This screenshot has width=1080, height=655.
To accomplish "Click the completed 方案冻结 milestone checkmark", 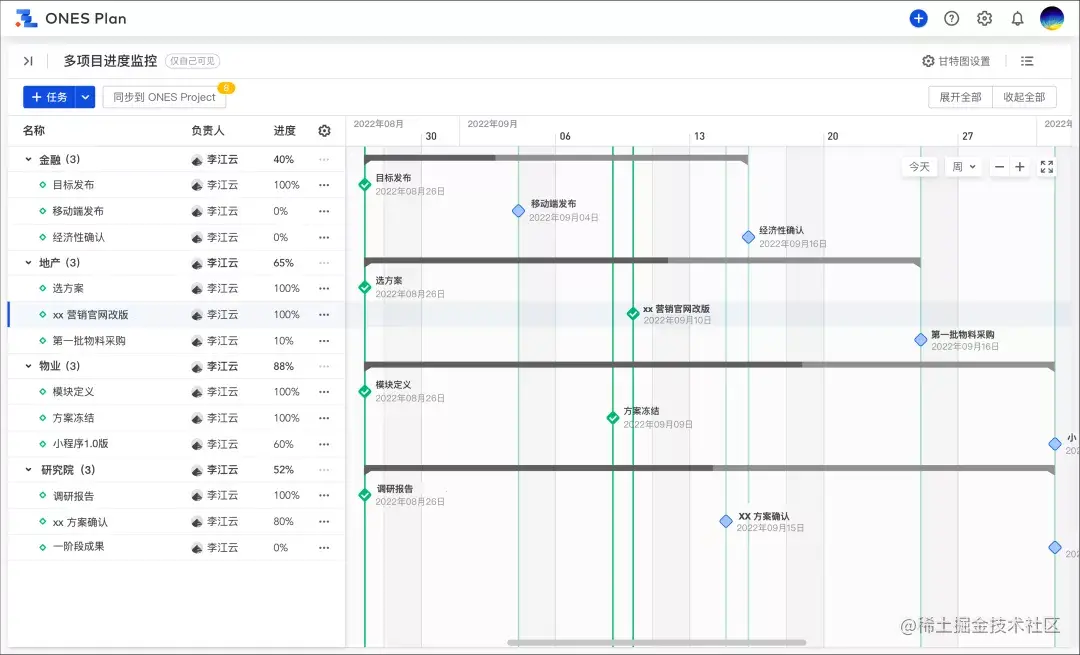I will [x=613, y=418].
